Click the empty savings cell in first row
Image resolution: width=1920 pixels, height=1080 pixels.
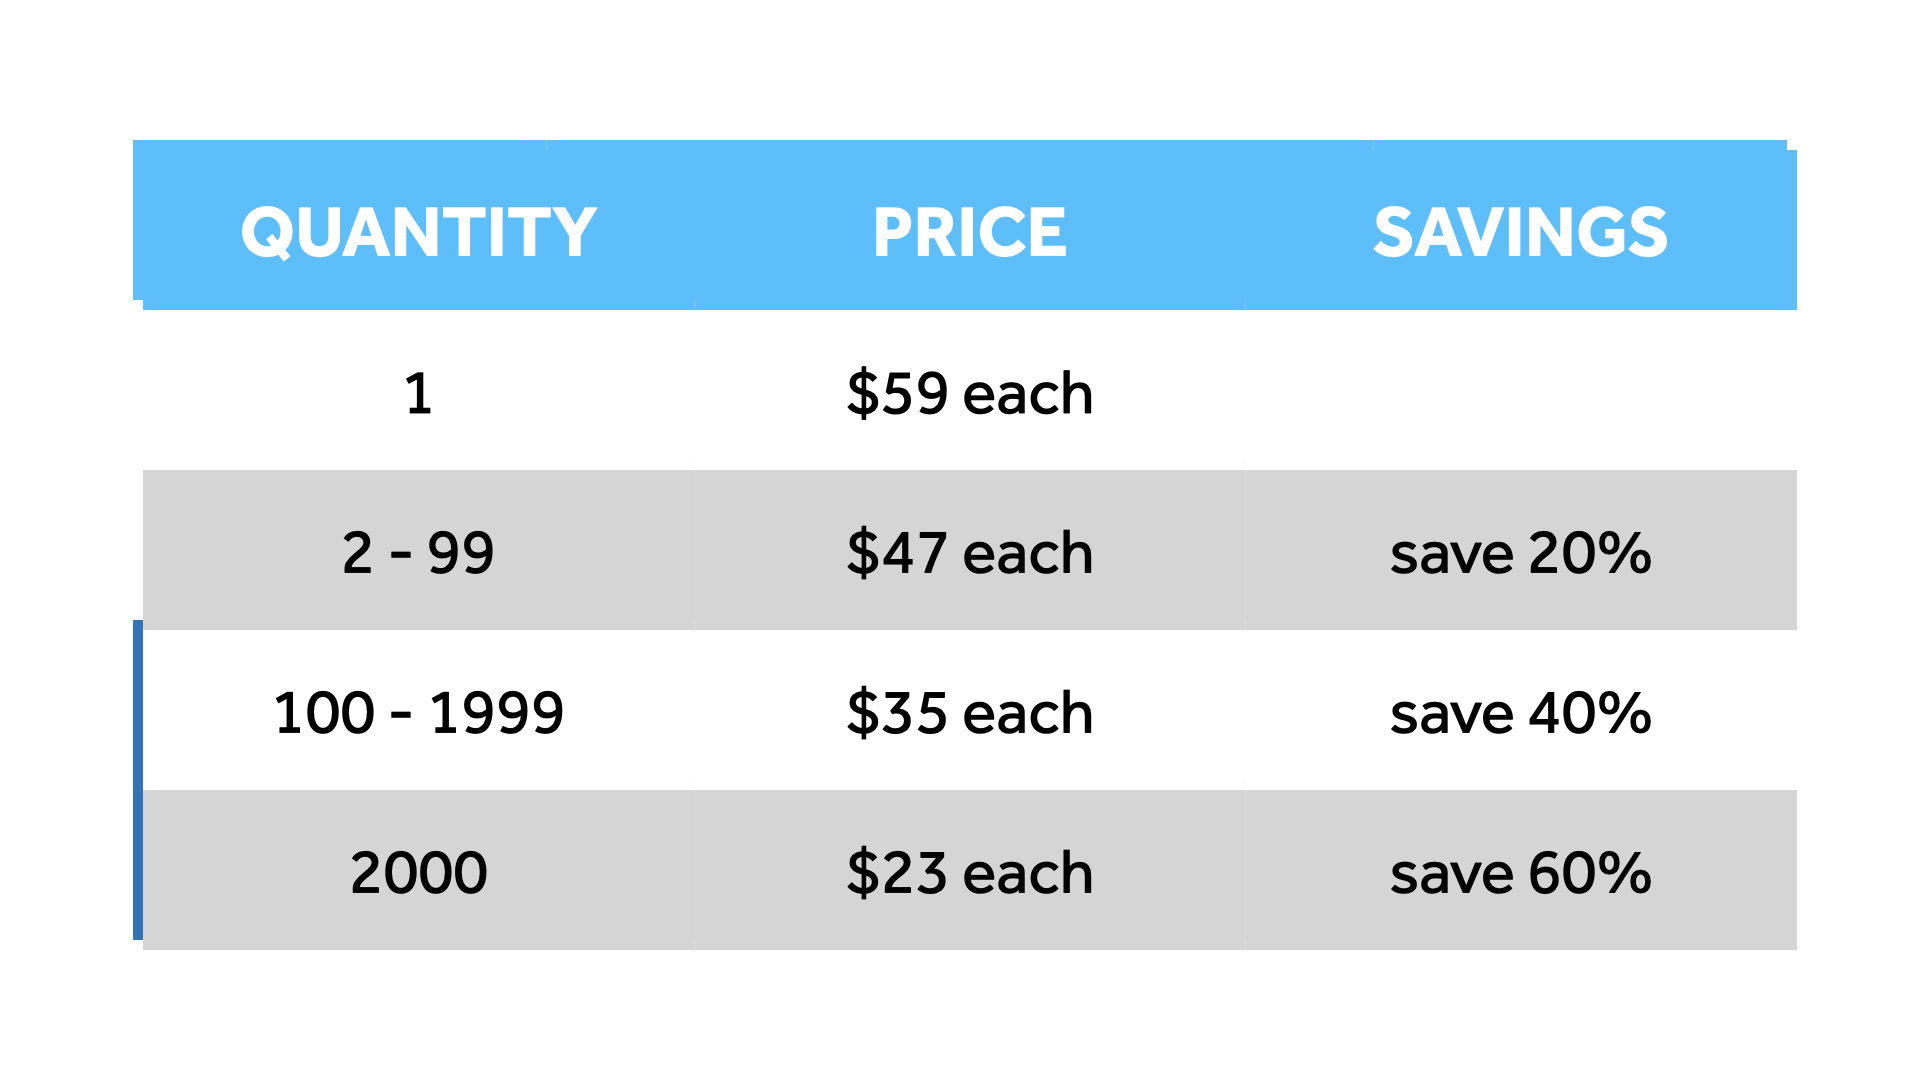1520,392
